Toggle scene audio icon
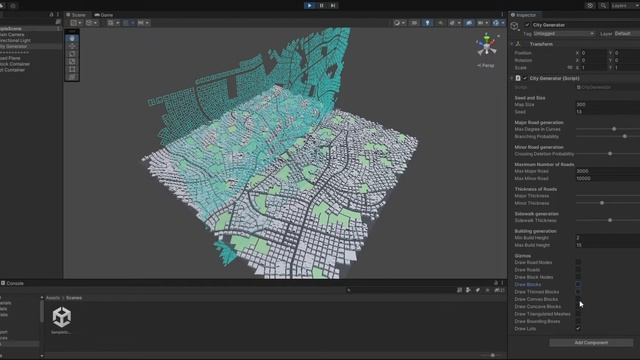Screen dimensions: 640x360 click(440, 23)
